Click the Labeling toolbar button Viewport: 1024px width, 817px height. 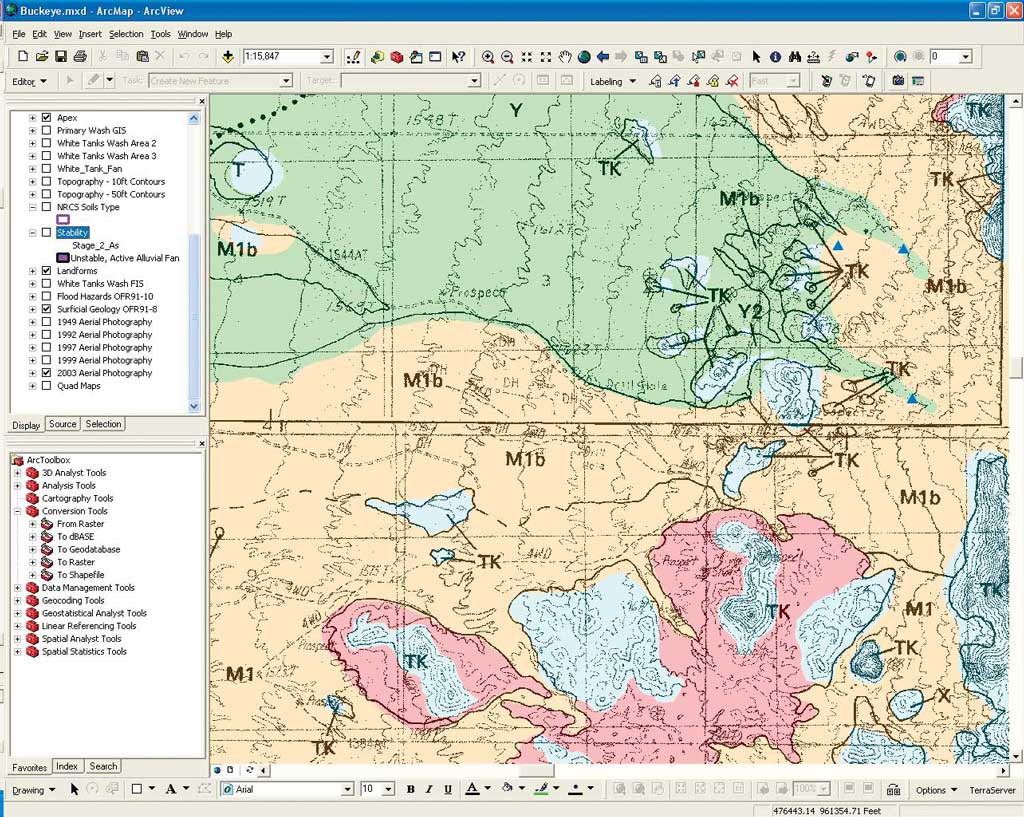[612, 81]
